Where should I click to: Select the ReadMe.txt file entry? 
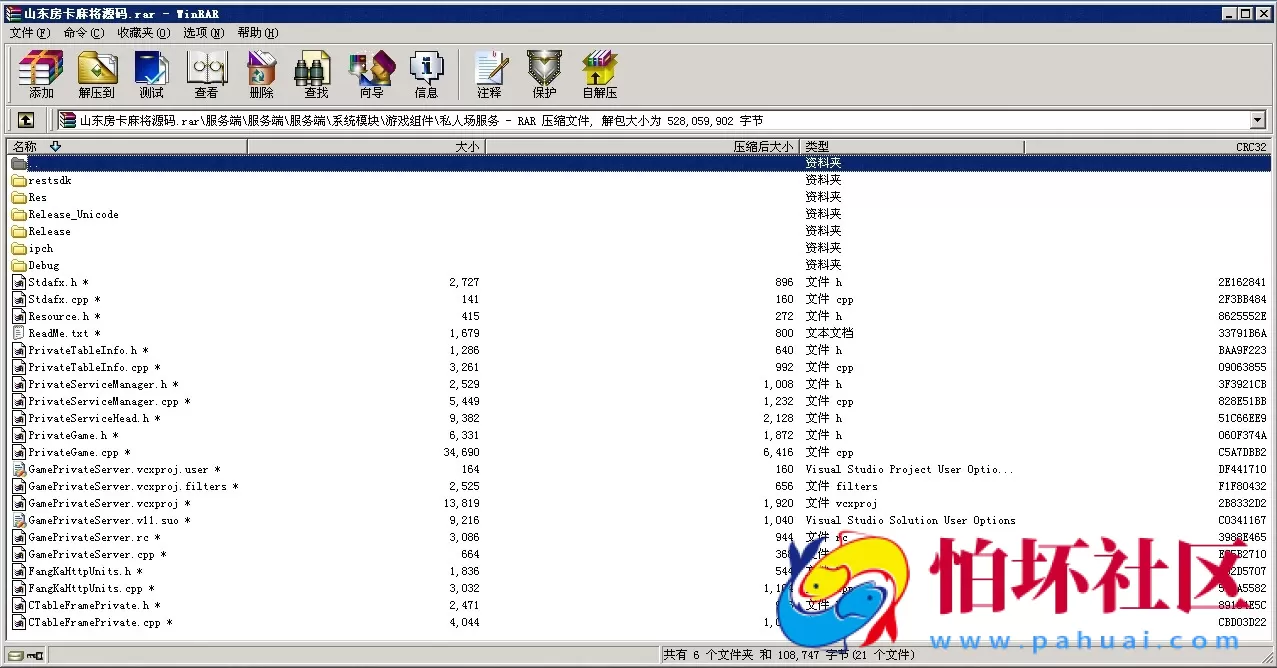pyautogui.click(x=58, y=333)
